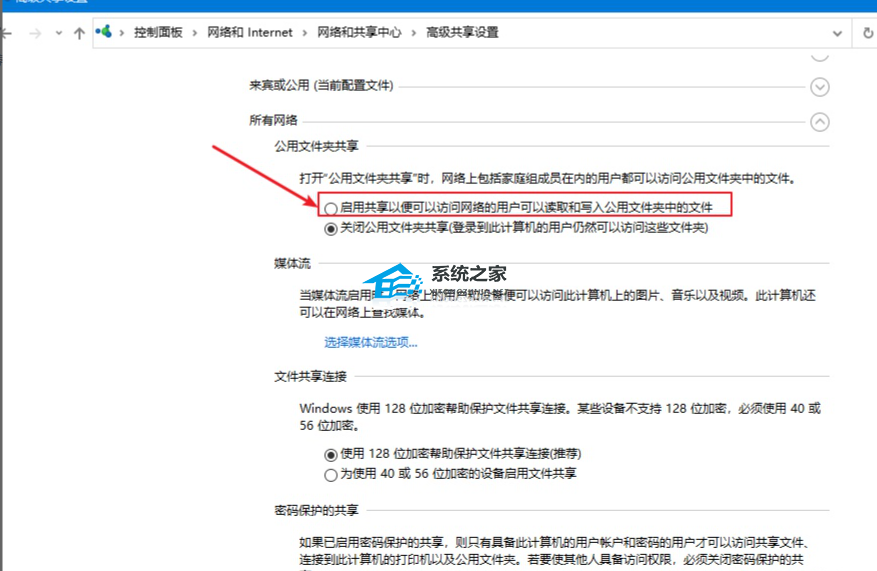Click the 文件共享连接 heading text

click(x=310, y=376)
